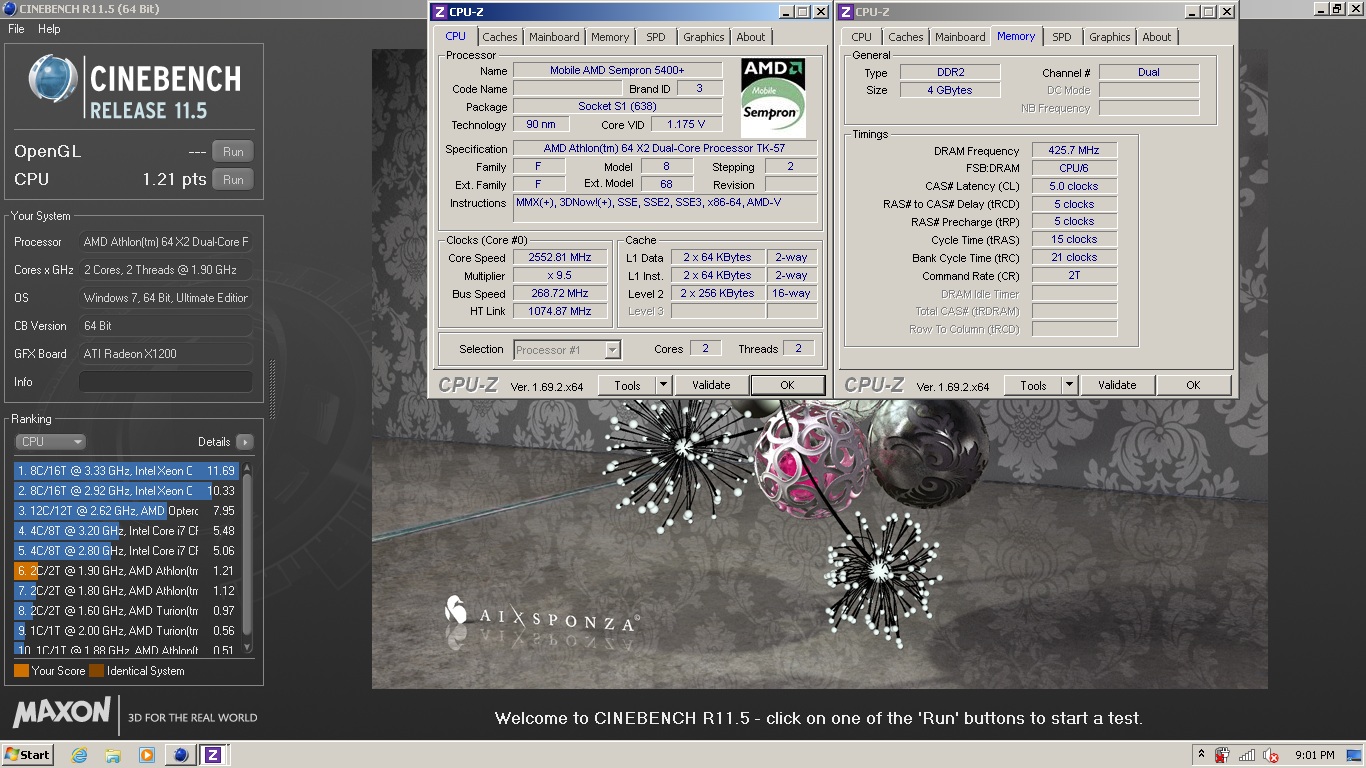This screenshot has height=768, width=1366.
Task: Click OK in left CPU-Z window
Action: [x=787, y=385]
